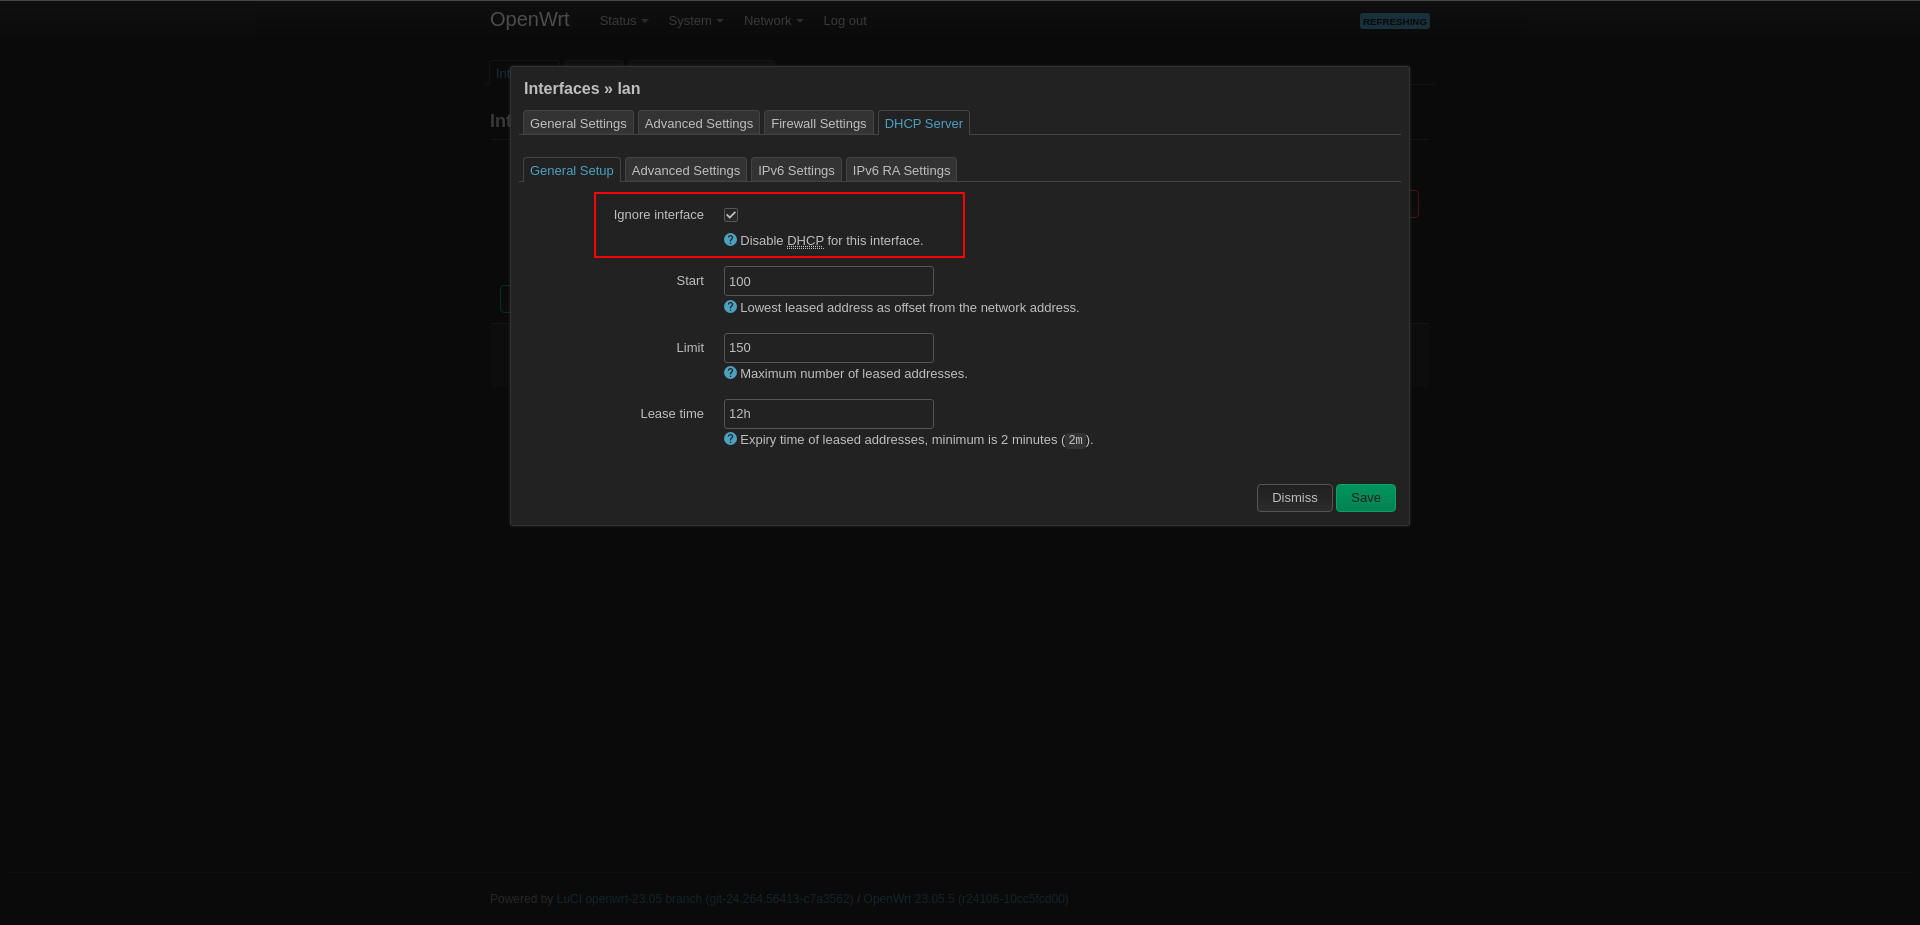Viewport: 1920px width, 925px height.
Task: Expand the System menu
Action: (696, 21)
